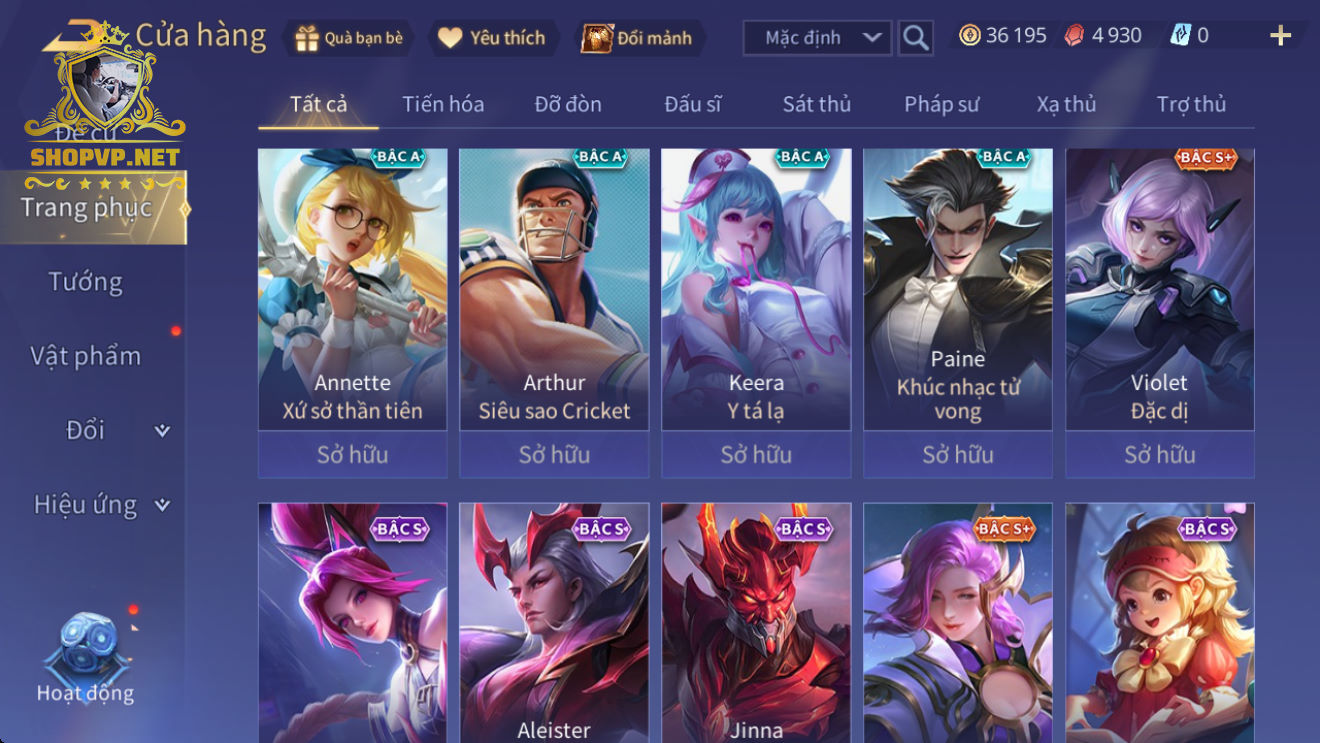The image size is (1320, 743).
Task: Tap the plus icon to add currency
Action: tap(1280, 36)
